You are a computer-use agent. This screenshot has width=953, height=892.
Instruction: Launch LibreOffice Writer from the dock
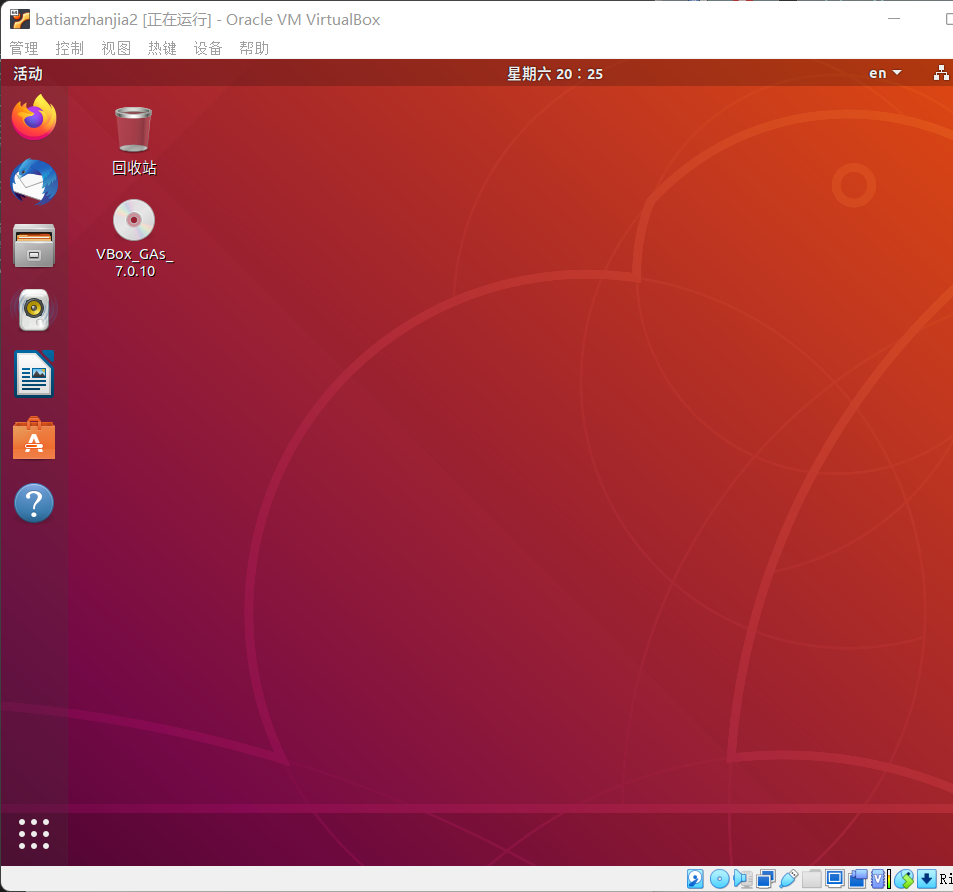pyautogui.click(x=34, y=374)
